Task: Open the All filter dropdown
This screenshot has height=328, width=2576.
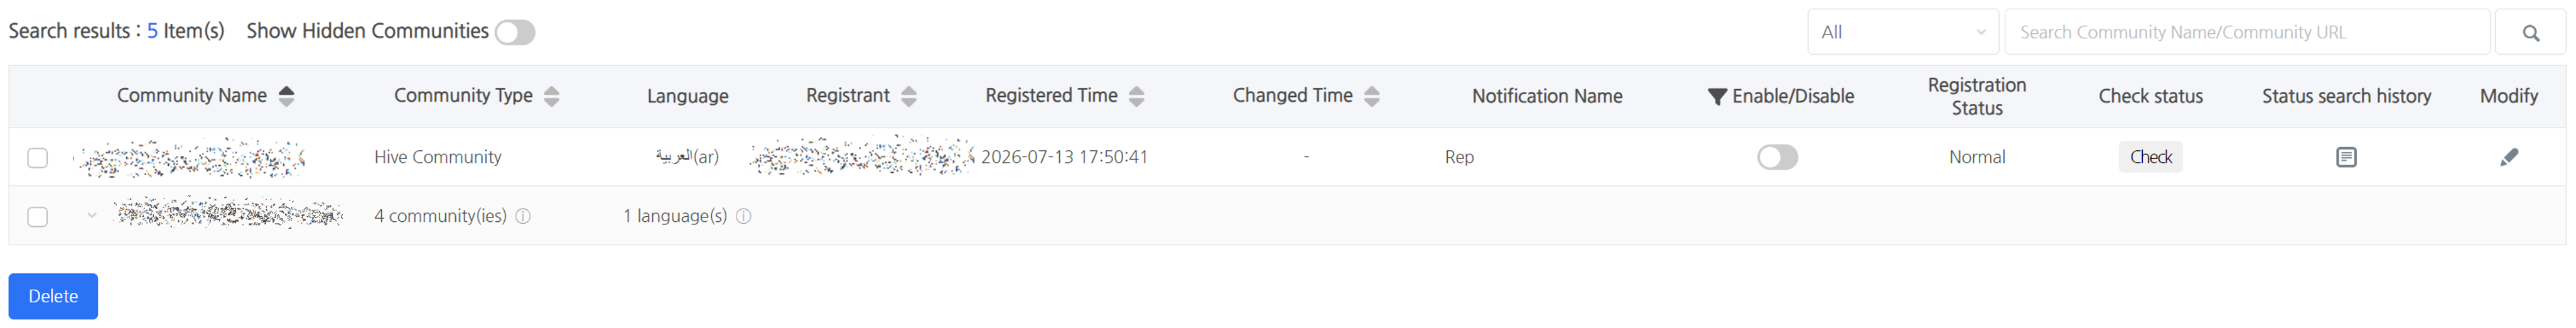Action: click(x=1902, y=32)
